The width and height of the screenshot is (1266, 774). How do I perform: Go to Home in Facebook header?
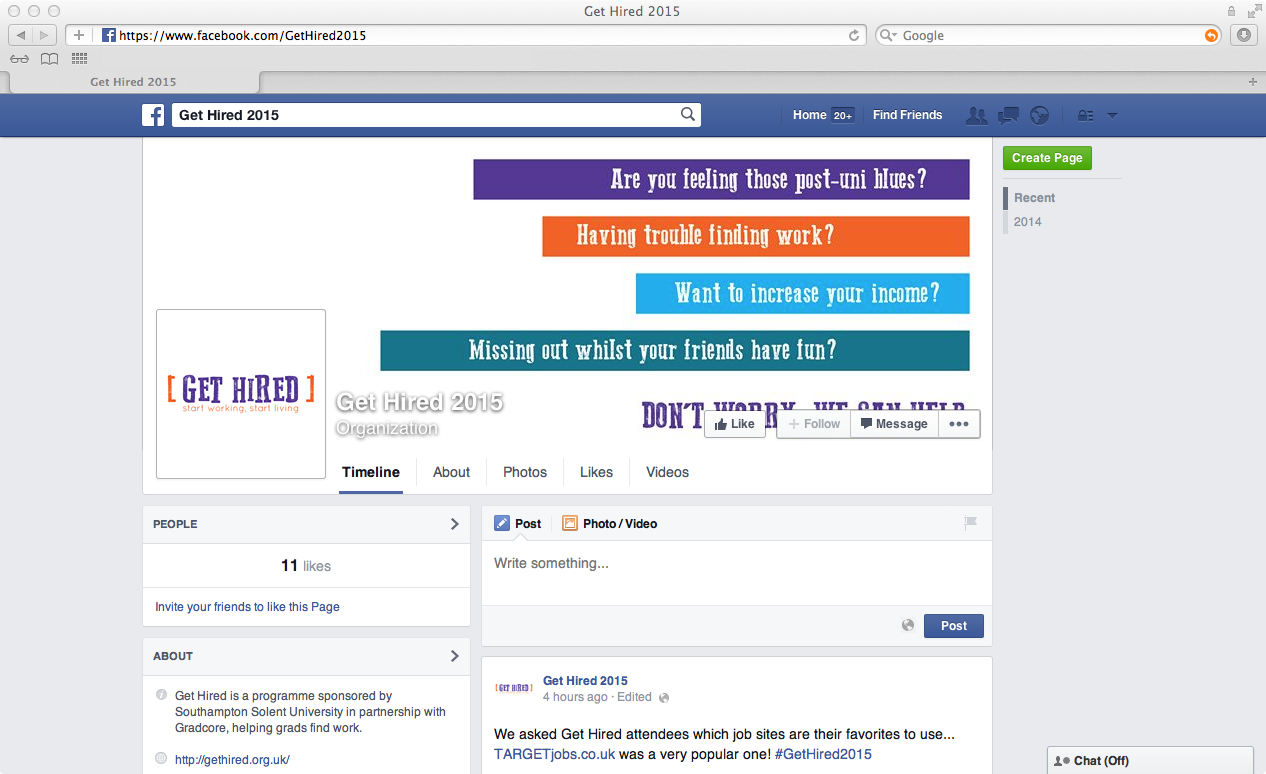[x=809, y=115]
